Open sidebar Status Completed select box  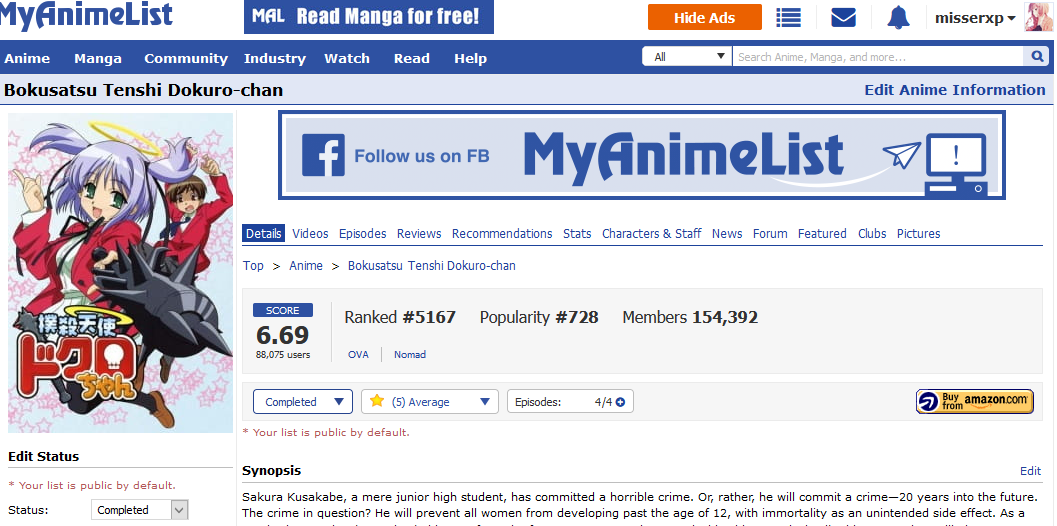(x=140, y=510)
